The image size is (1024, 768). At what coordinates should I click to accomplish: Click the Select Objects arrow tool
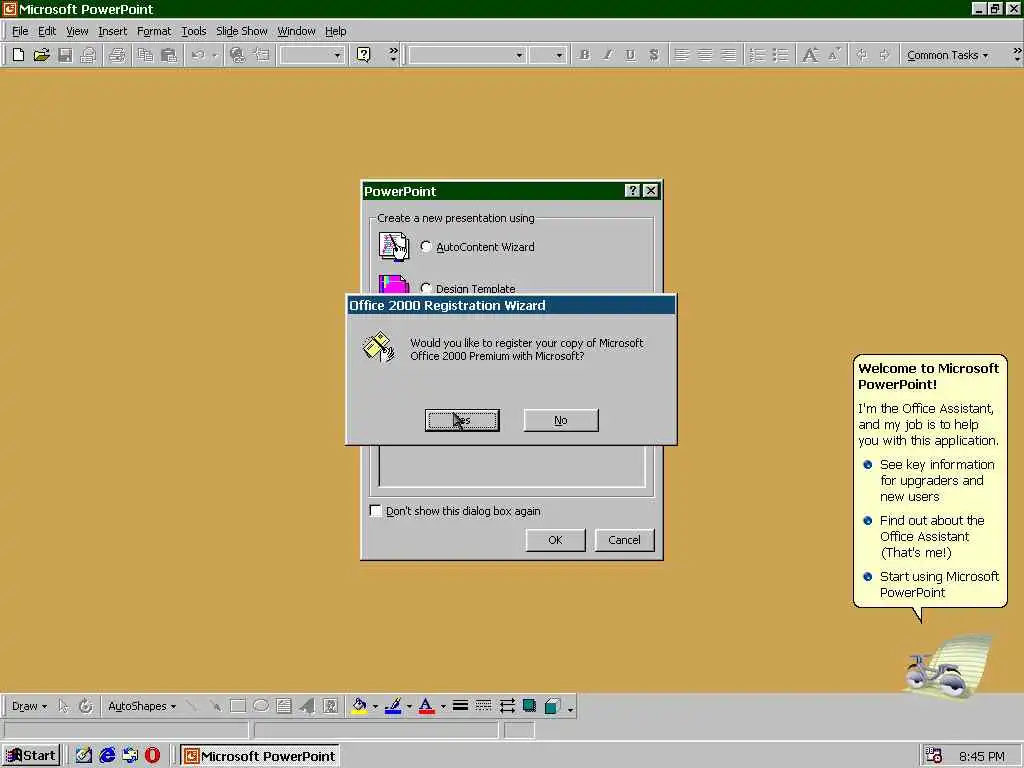(63, 706)
